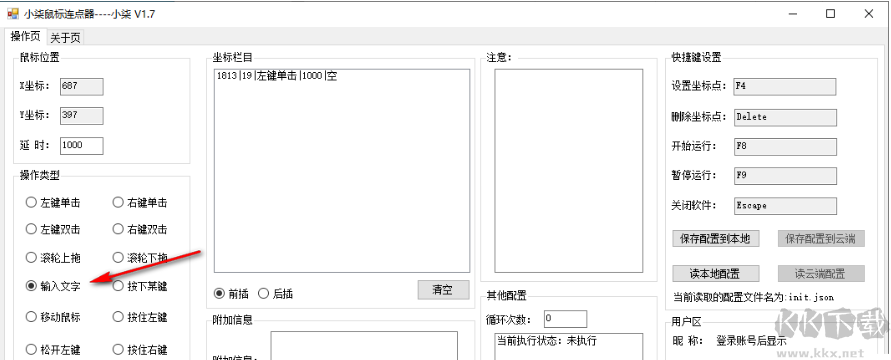Choose the 松开左键 option
891x360 pixels.
click(x=53, y=349)
